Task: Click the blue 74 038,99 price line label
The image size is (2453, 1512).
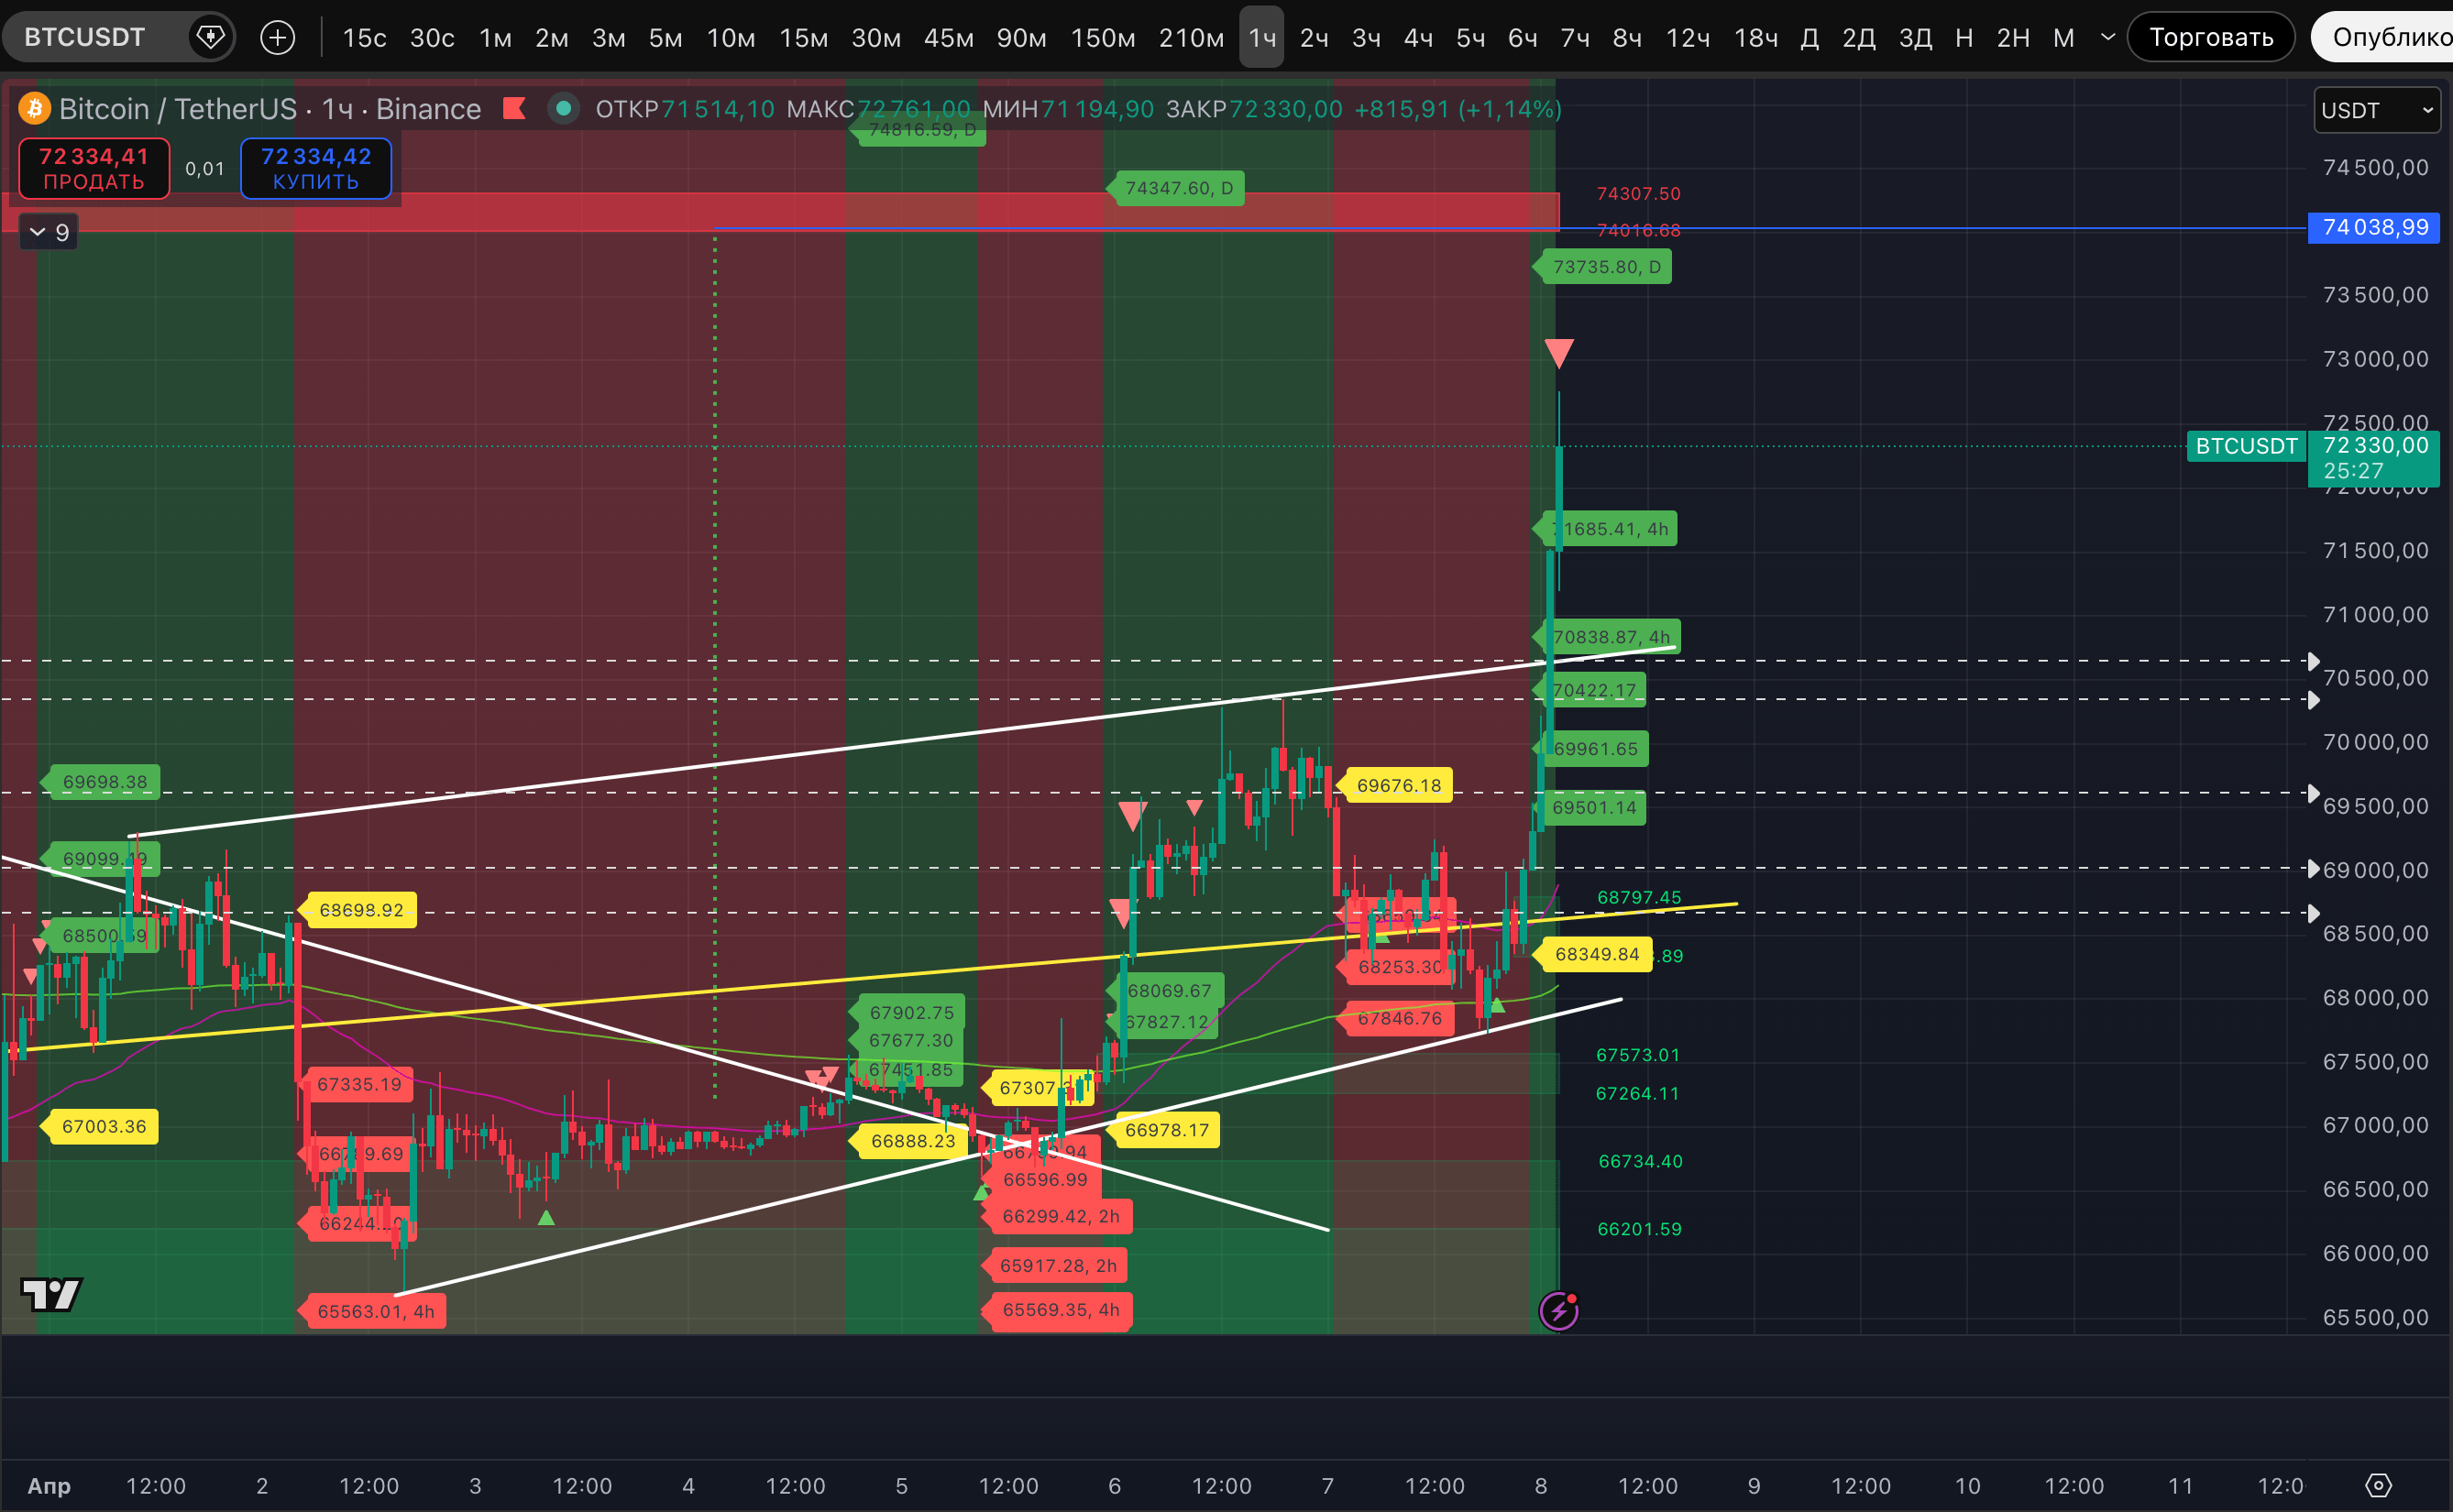Action: click(x=2374, y=228)
